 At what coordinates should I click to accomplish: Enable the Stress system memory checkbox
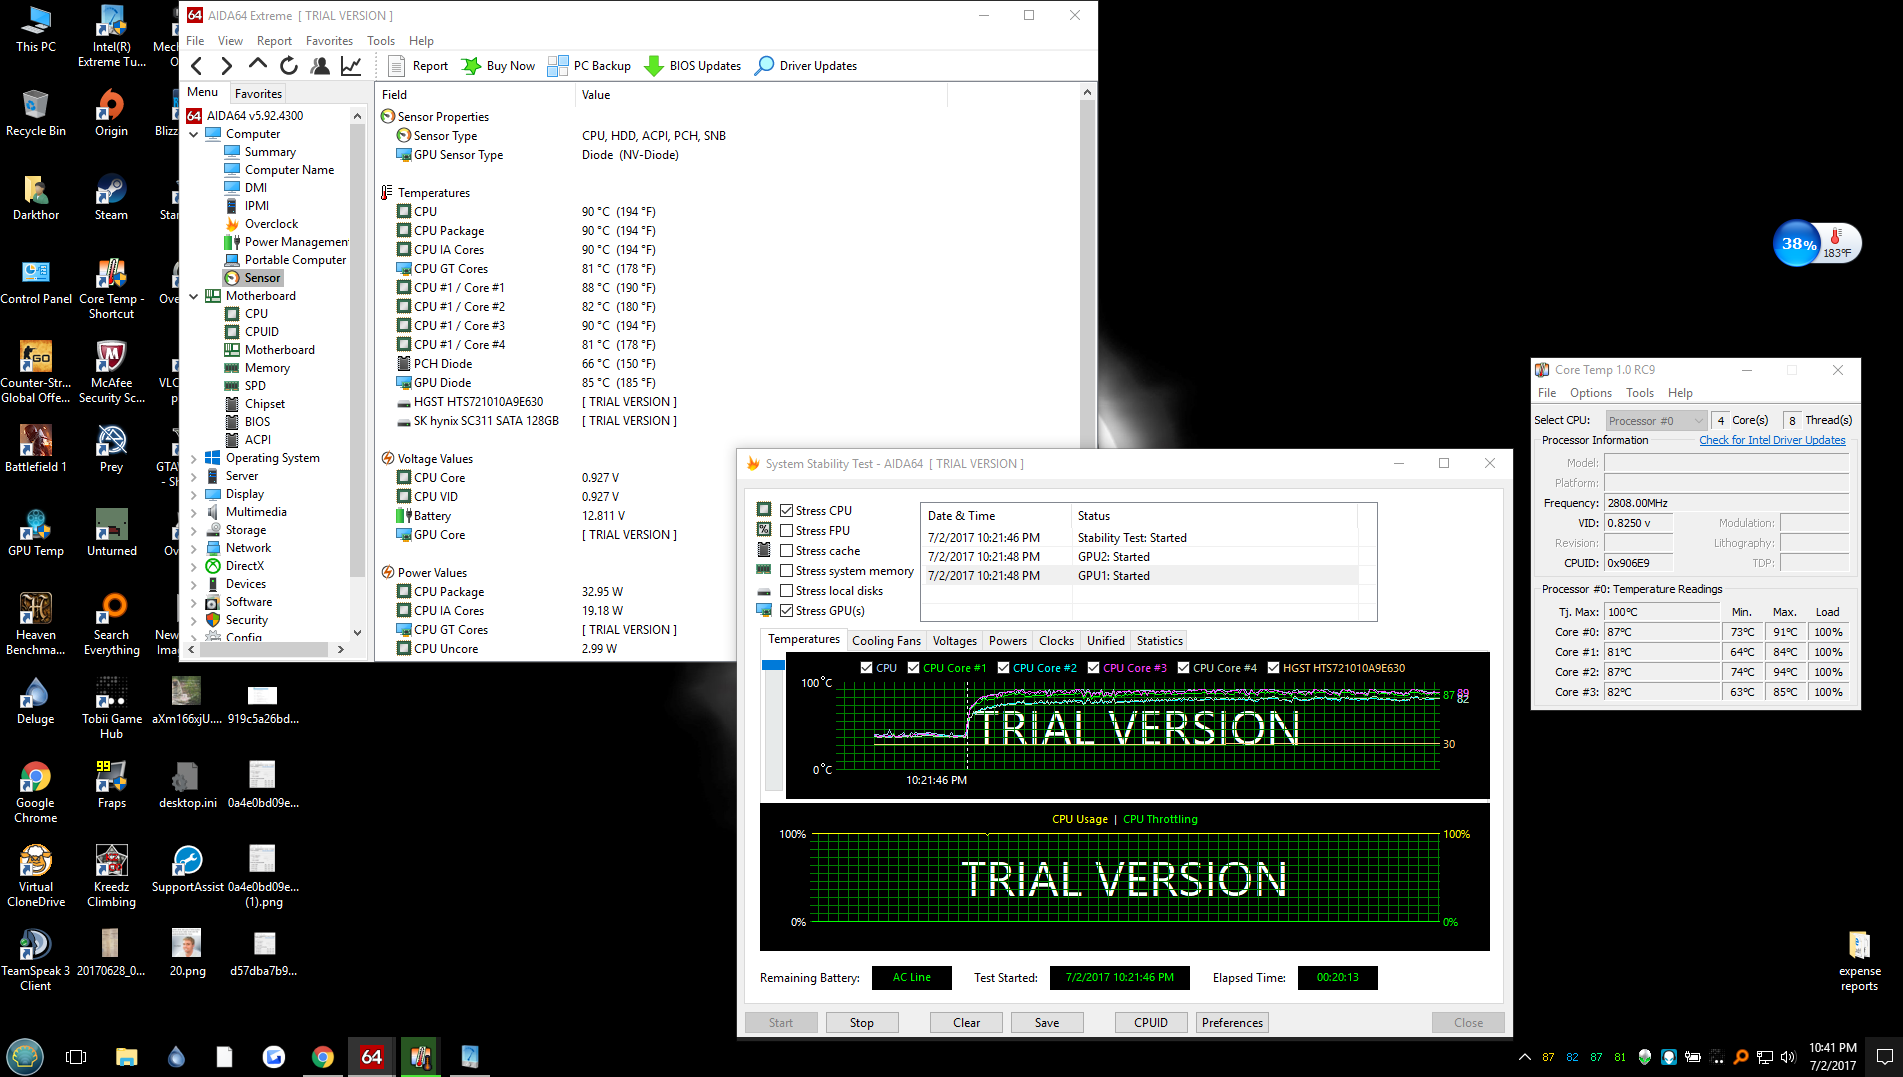coord(787,571)
